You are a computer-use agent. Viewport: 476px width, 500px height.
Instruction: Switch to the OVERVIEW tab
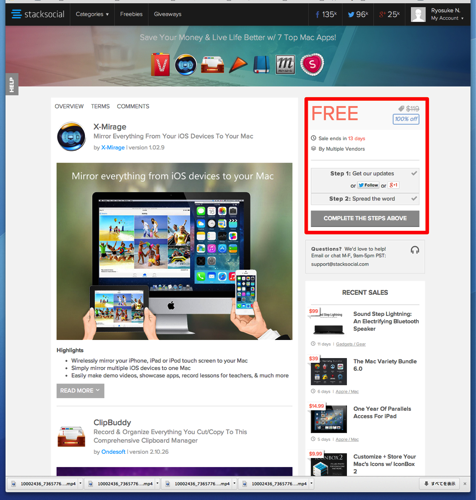pyautogui.click(x=69, y=106)
